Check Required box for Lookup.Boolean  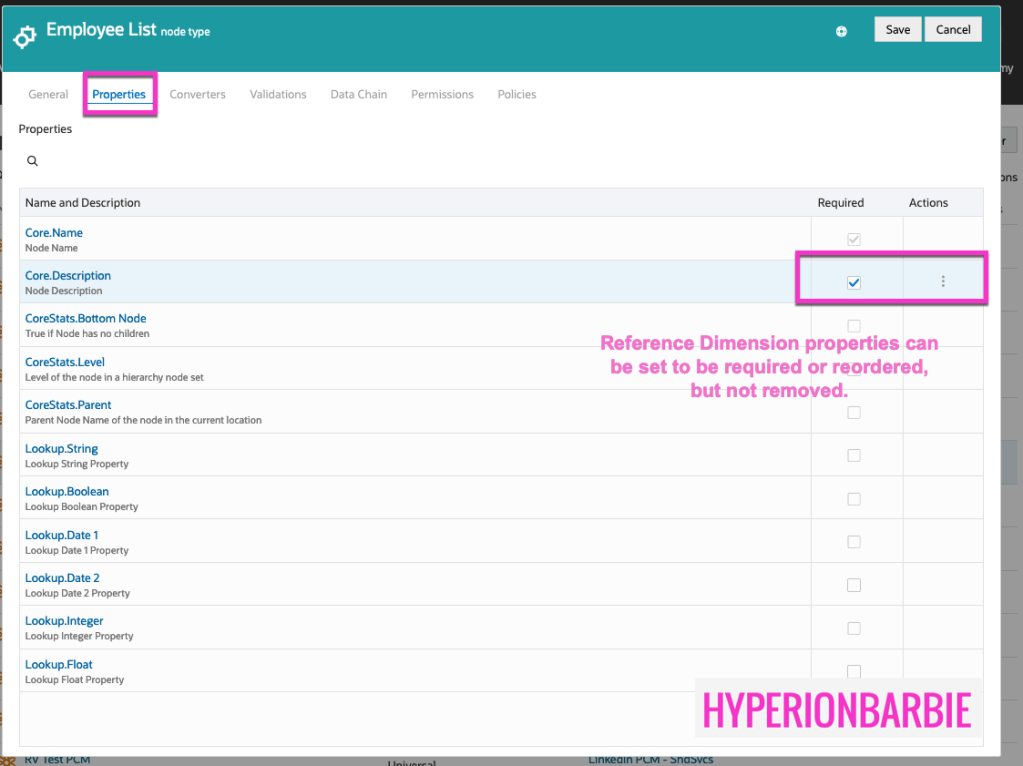pyautogui.click(x=853, y=498)
